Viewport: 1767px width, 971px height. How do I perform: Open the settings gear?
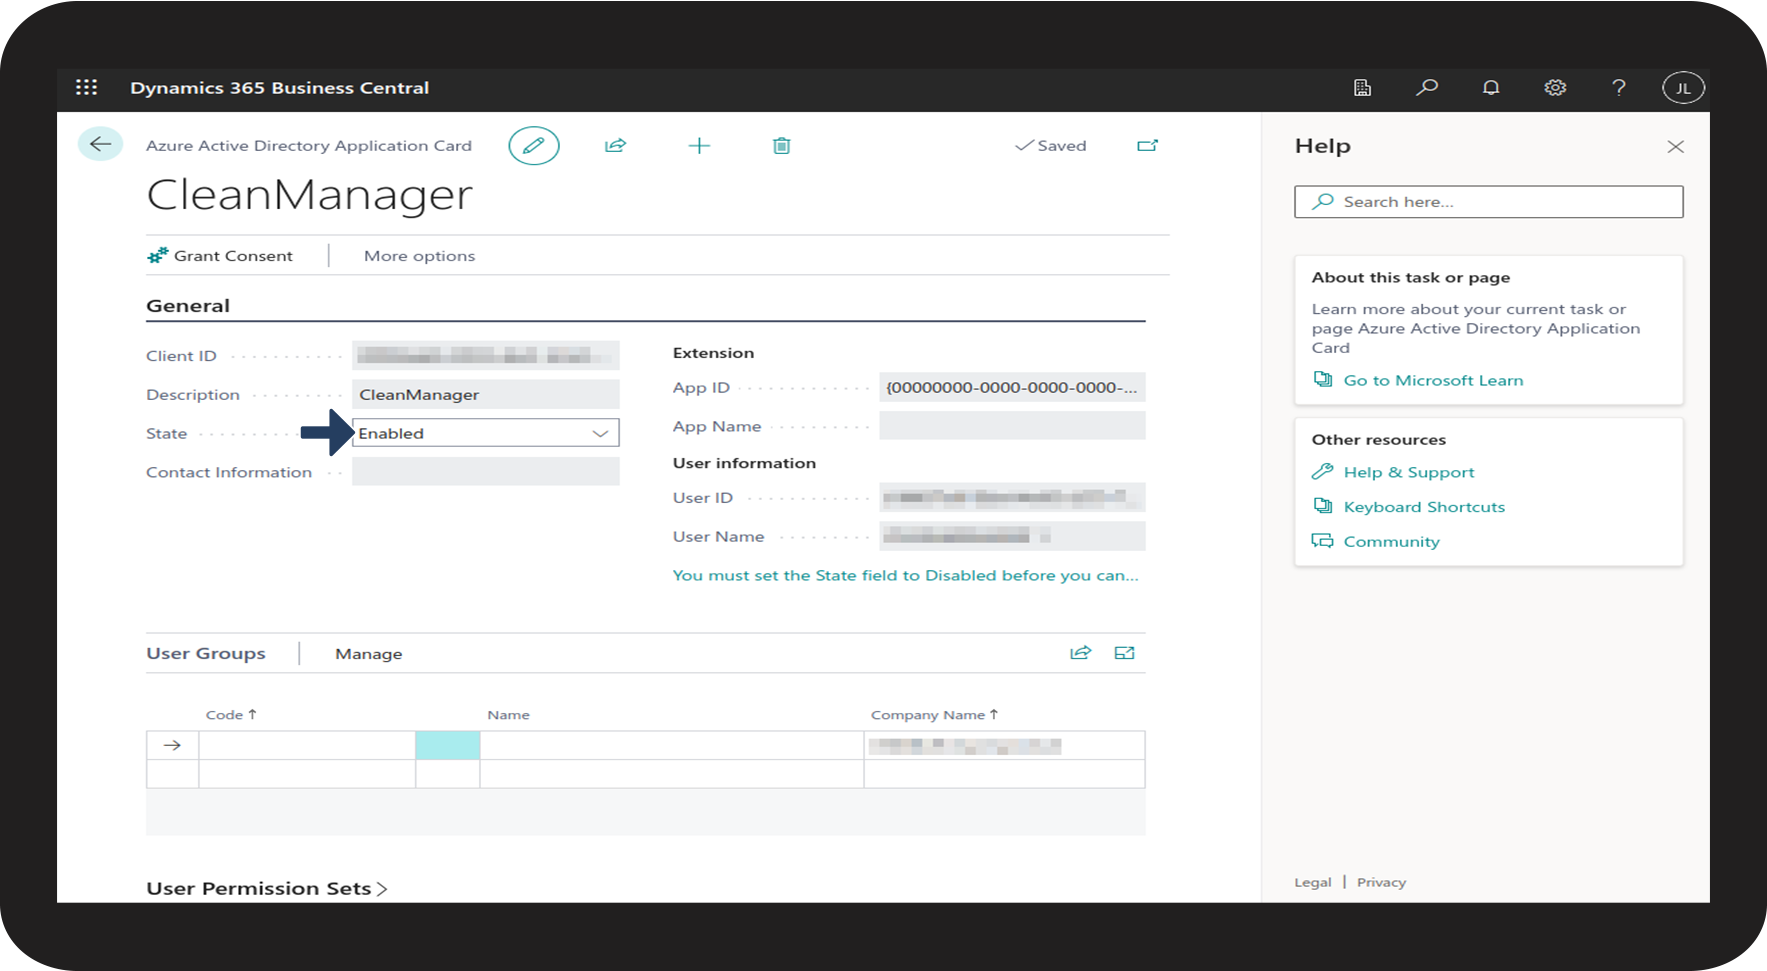[1555, 88]
